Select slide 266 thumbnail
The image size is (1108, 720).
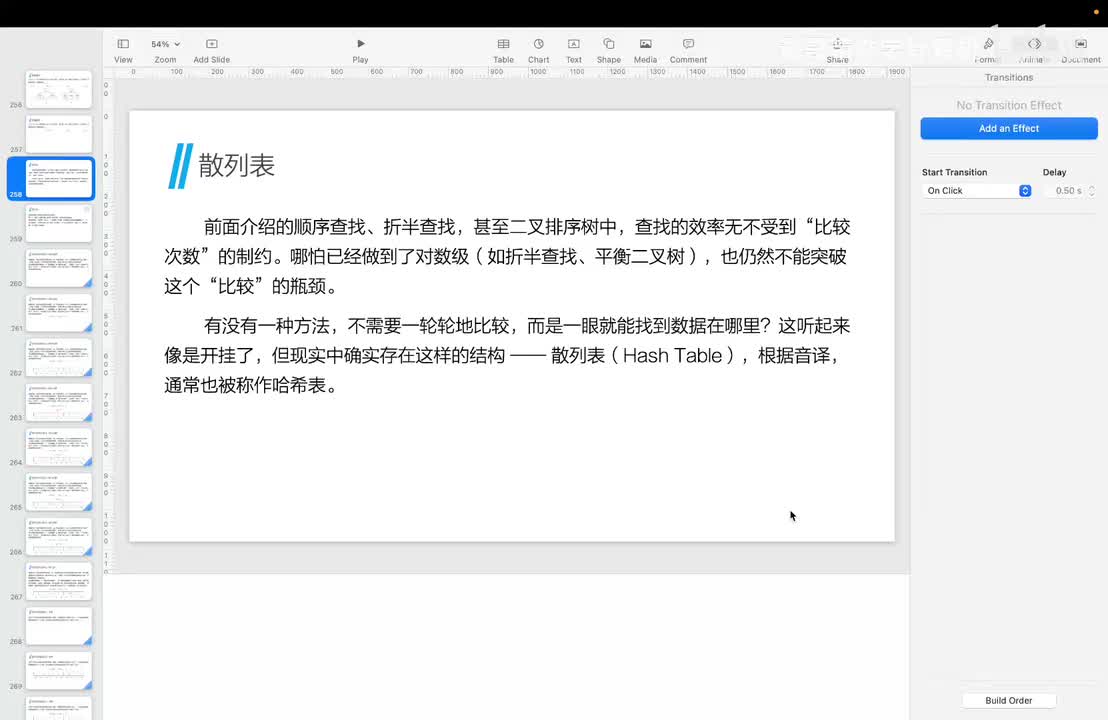pyautogui.click(x=59, y=536)
